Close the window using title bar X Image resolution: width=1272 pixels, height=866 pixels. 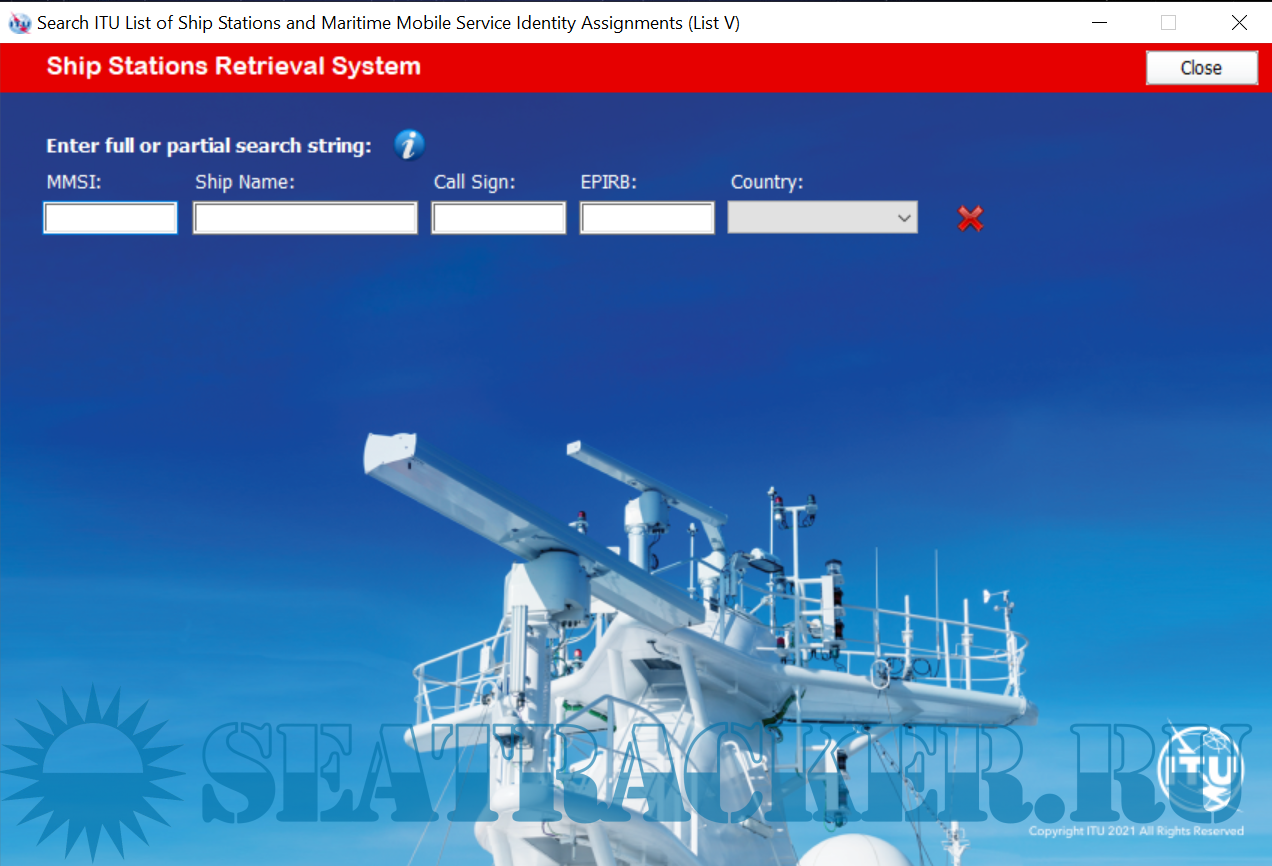[1239, 22]
